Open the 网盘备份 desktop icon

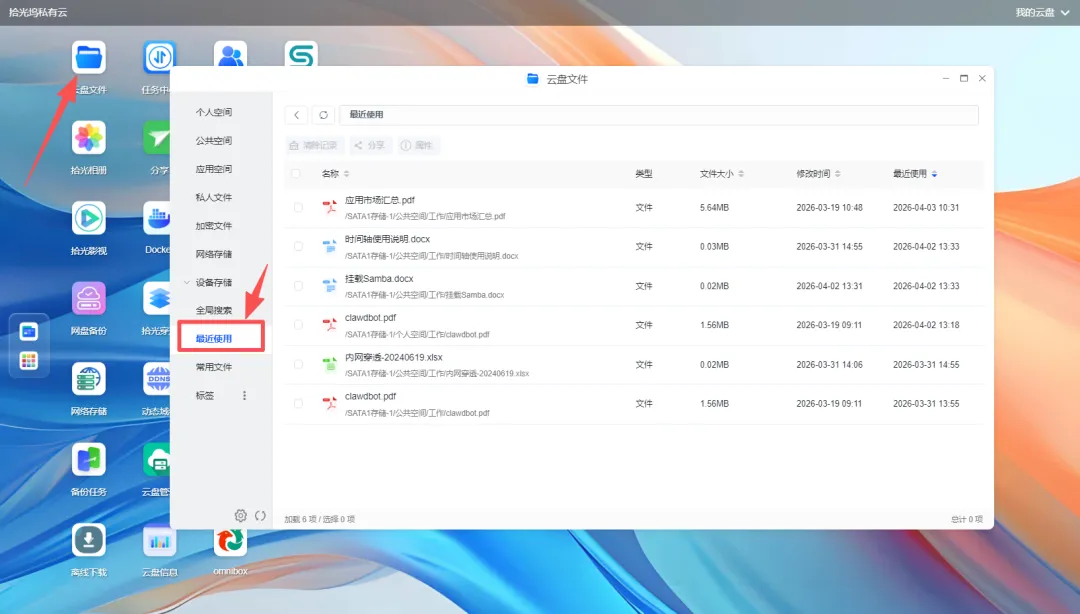[89, 298]
